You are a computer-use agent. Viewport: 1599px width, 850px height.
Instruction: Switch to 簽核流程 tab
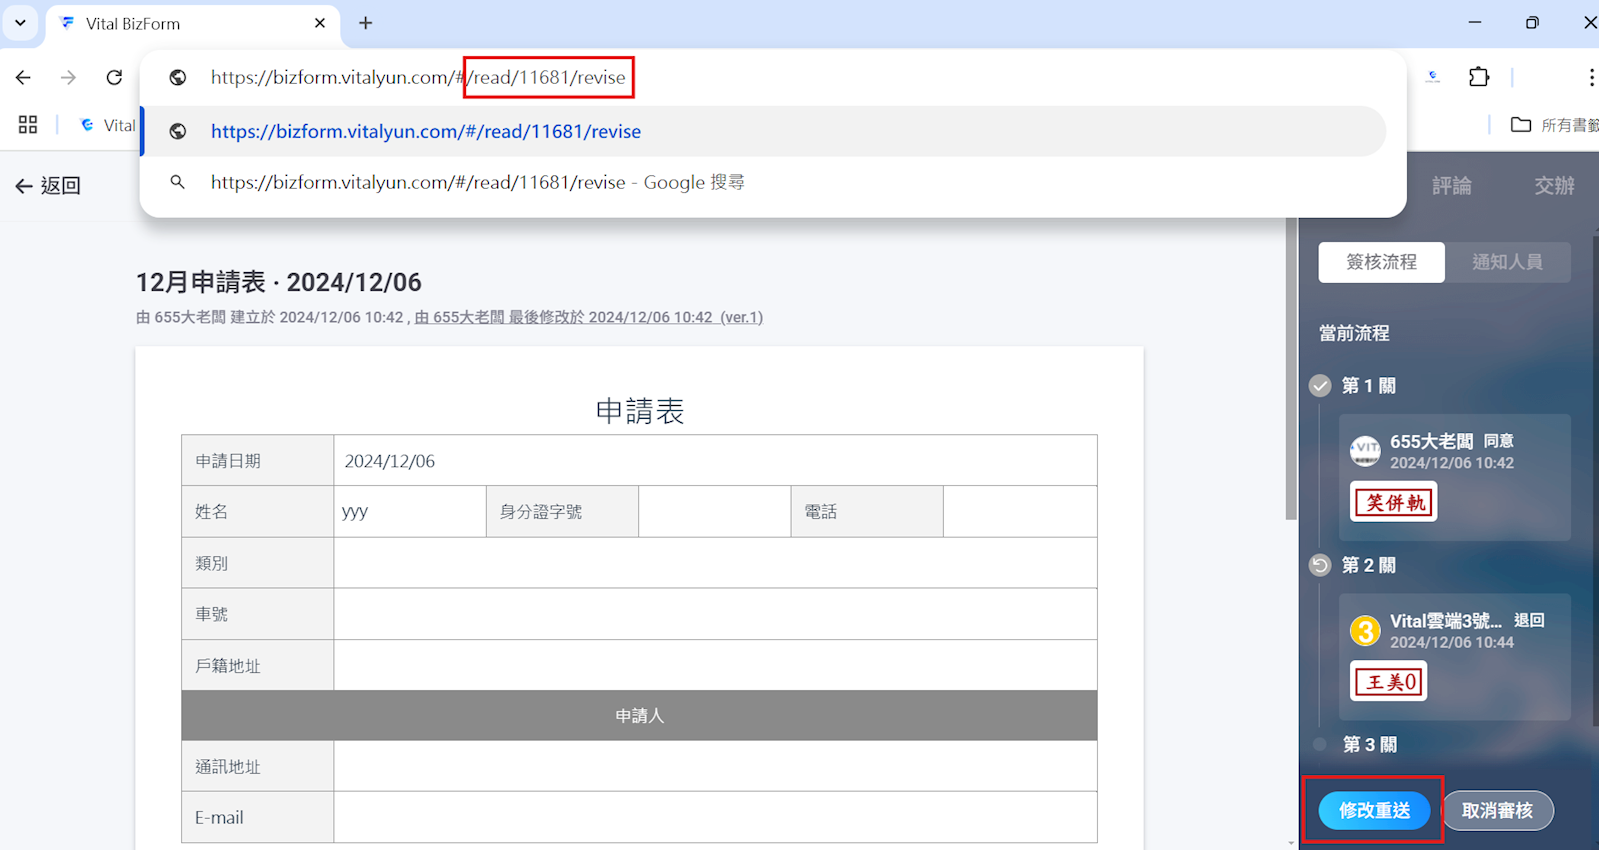pyautogui.click(x=1381, y=262)
